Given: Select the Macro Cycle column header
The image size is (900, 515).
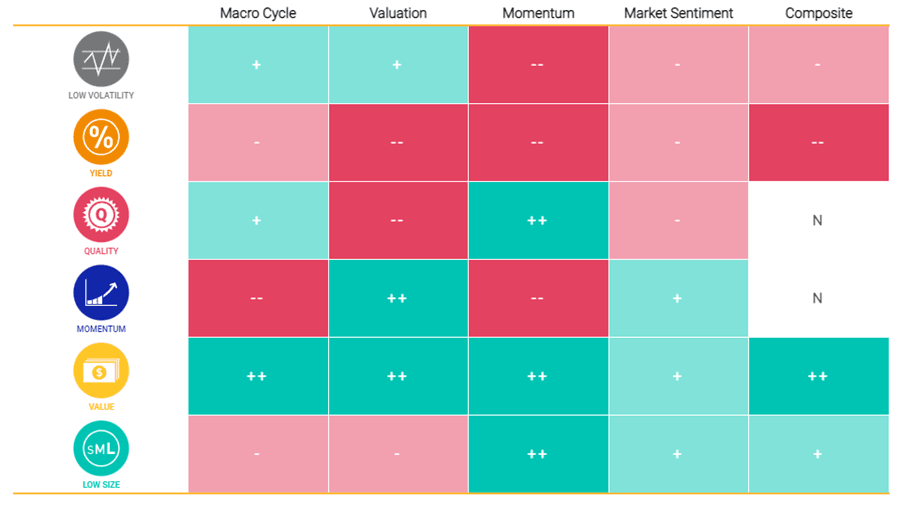Looking at the screenshot, I should pyautogui.click(x=258, y=13).
